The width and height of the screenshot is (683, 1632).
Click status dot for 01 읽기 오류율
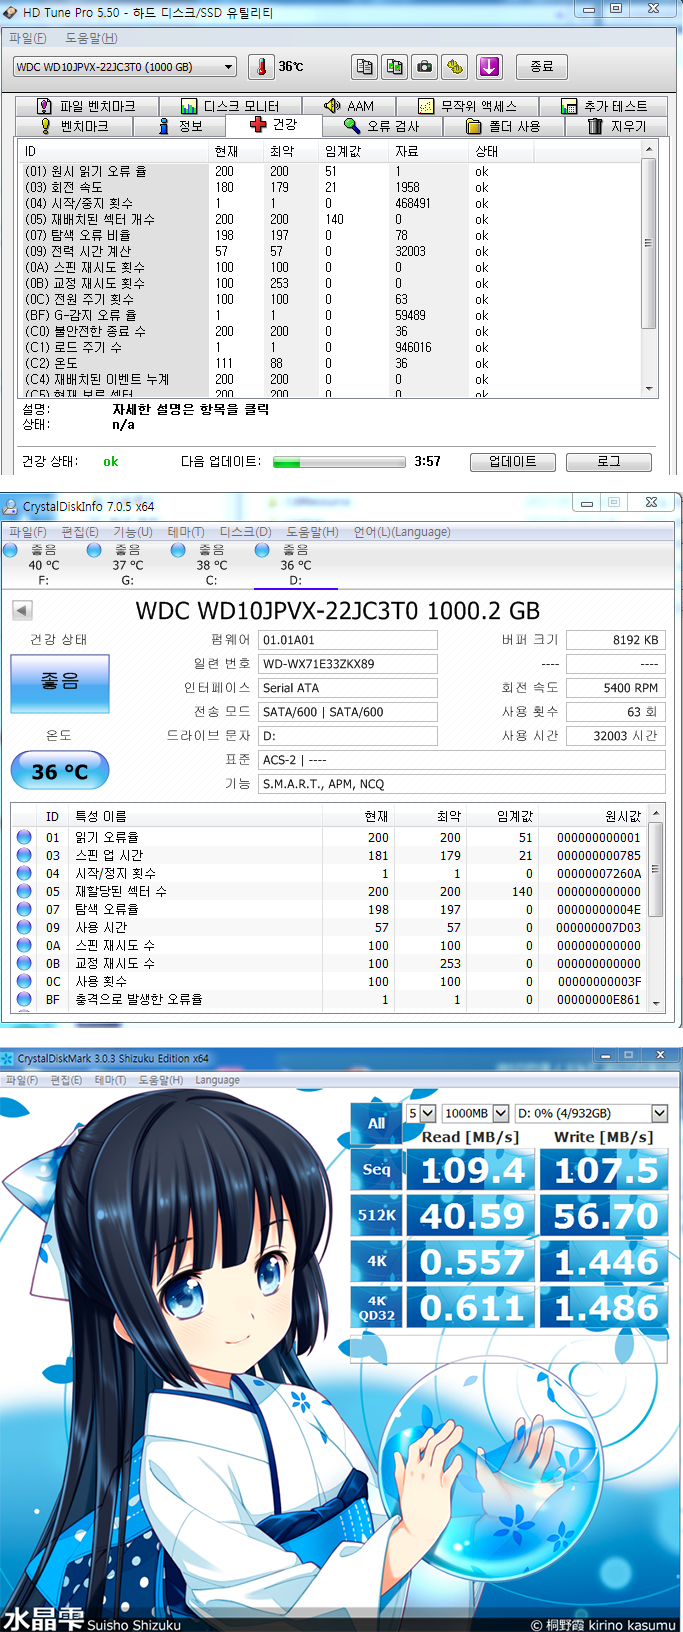pyautogui.click(x=24, y=837)
